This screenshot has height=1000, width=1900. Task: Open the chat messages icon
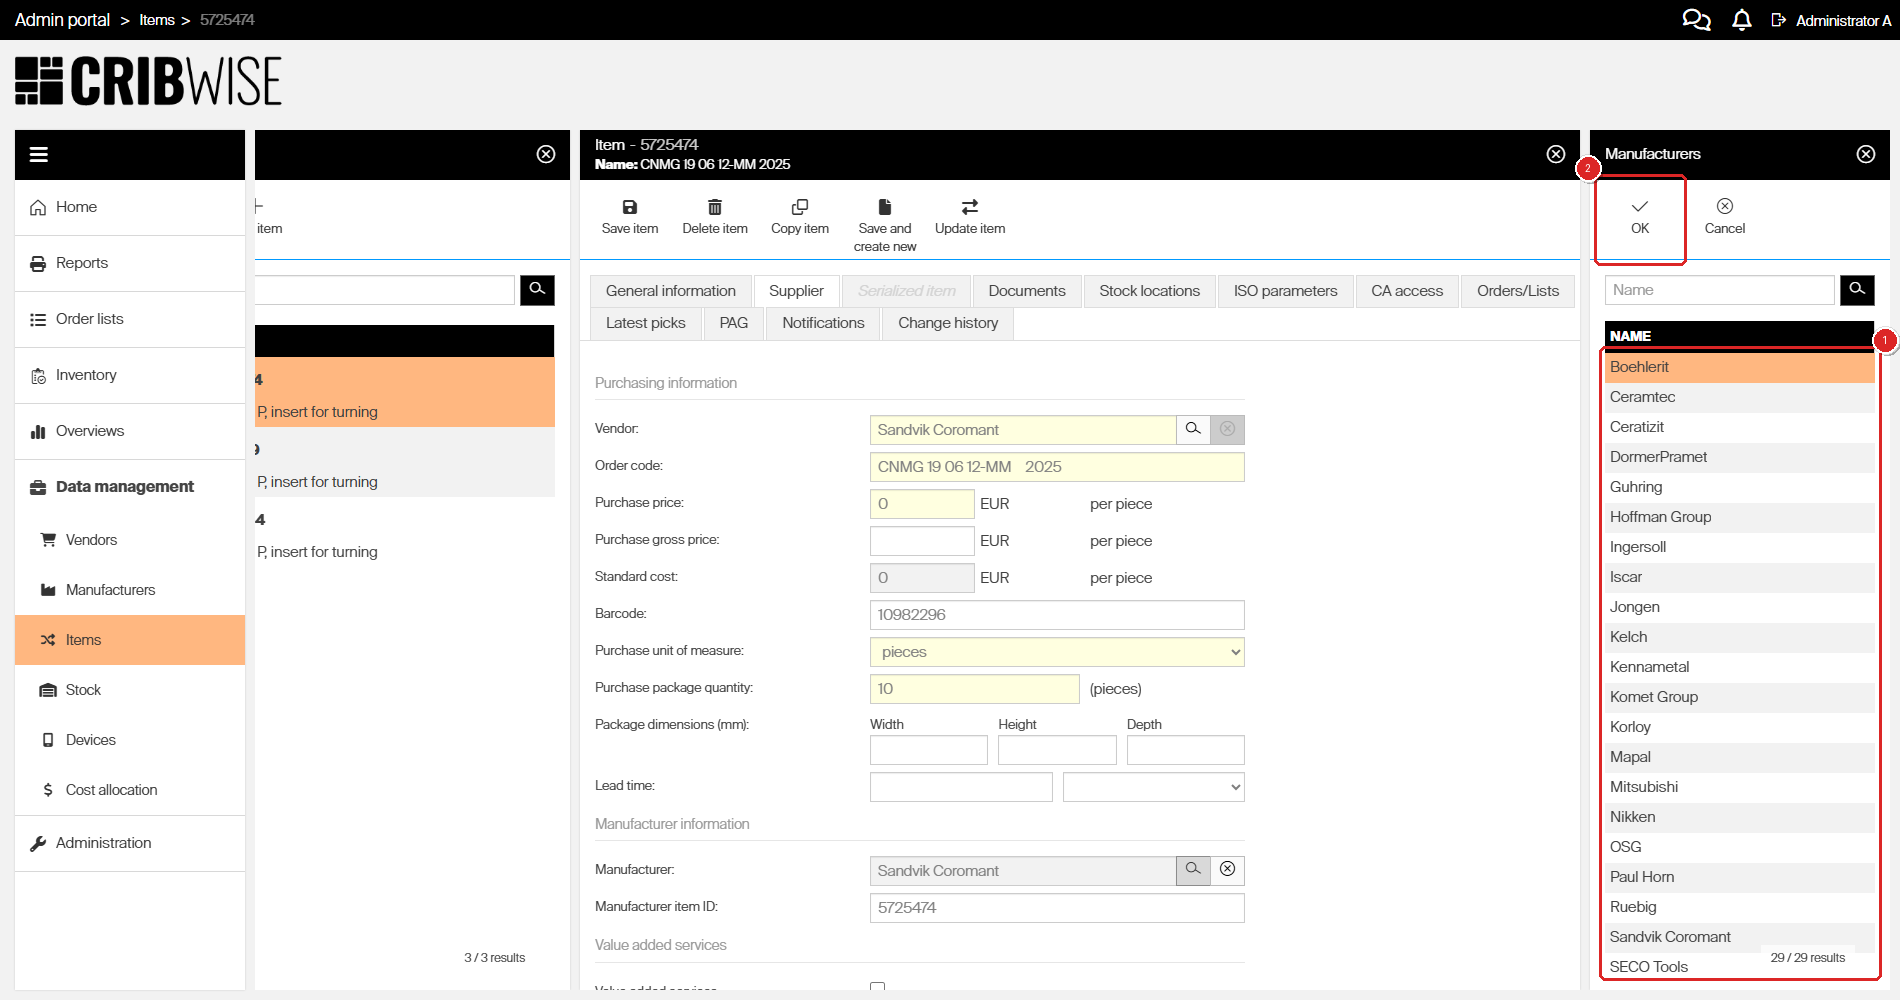(x=1696, y=20)
